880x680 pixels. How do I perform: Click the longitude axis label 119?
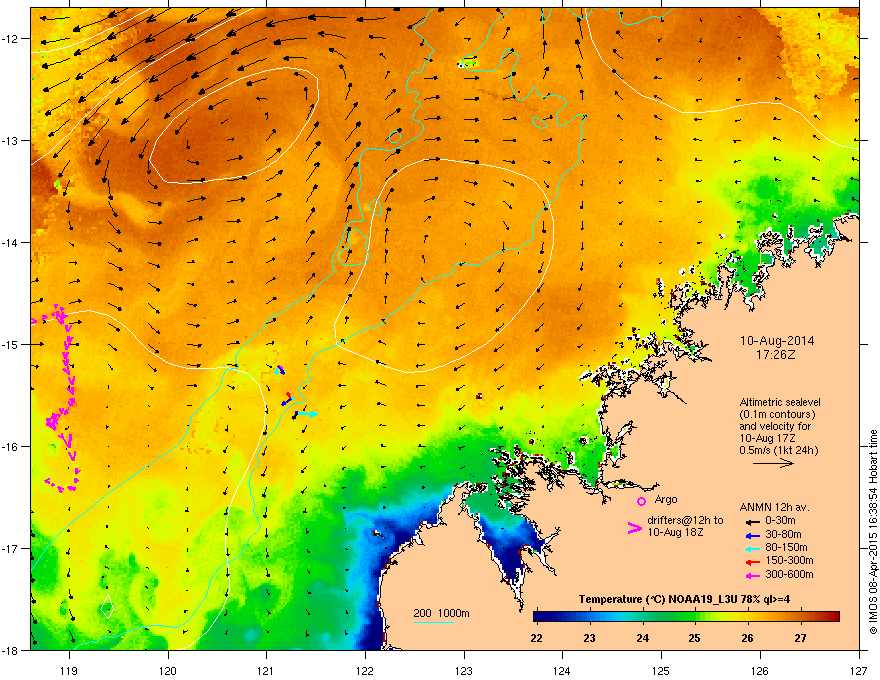pos(69,670)
